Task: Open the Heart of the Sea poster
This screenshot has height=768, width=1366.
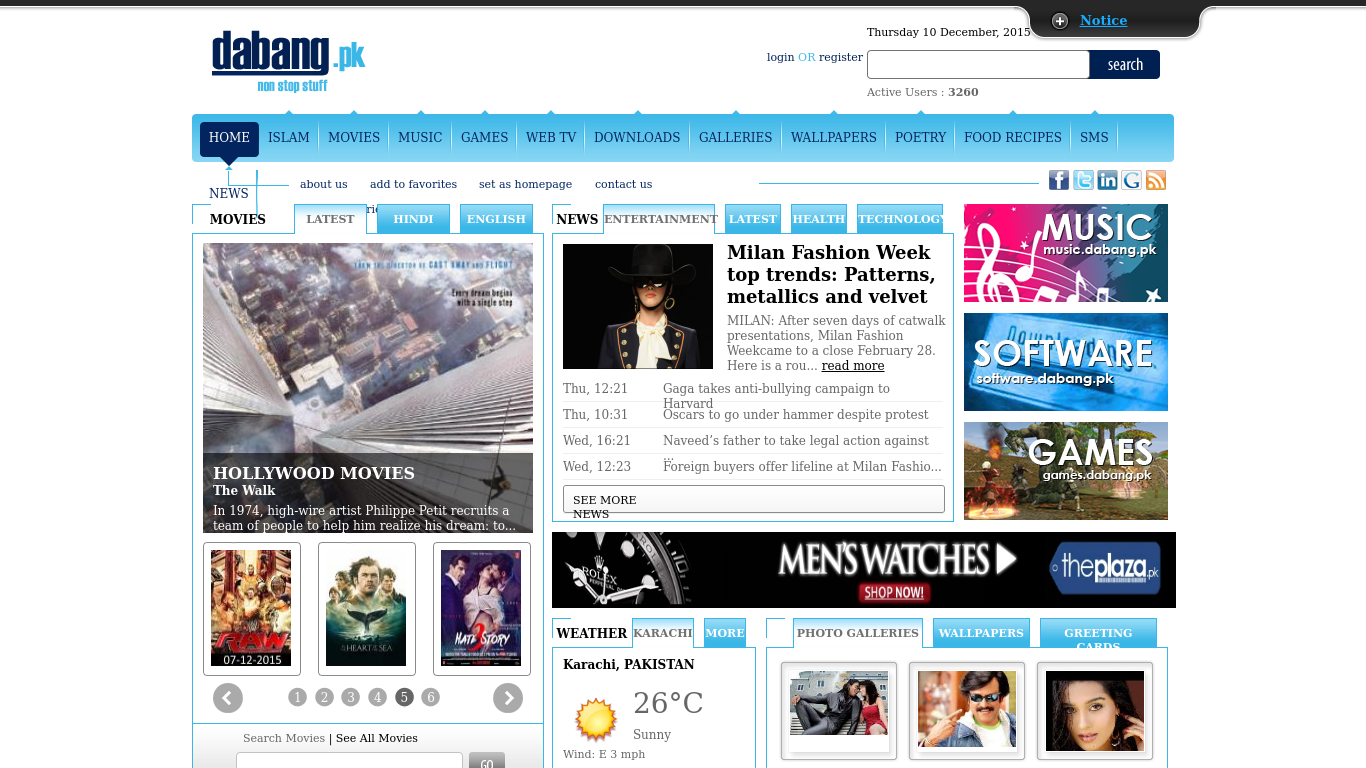Action: coord(366,608)
